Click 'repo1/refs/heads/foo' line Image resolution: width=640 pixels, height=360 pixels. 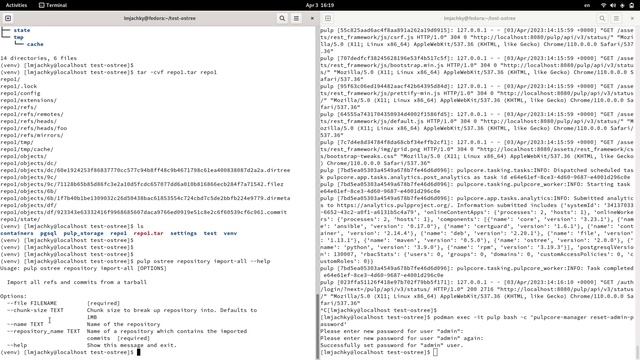click(x=33, y=128)
